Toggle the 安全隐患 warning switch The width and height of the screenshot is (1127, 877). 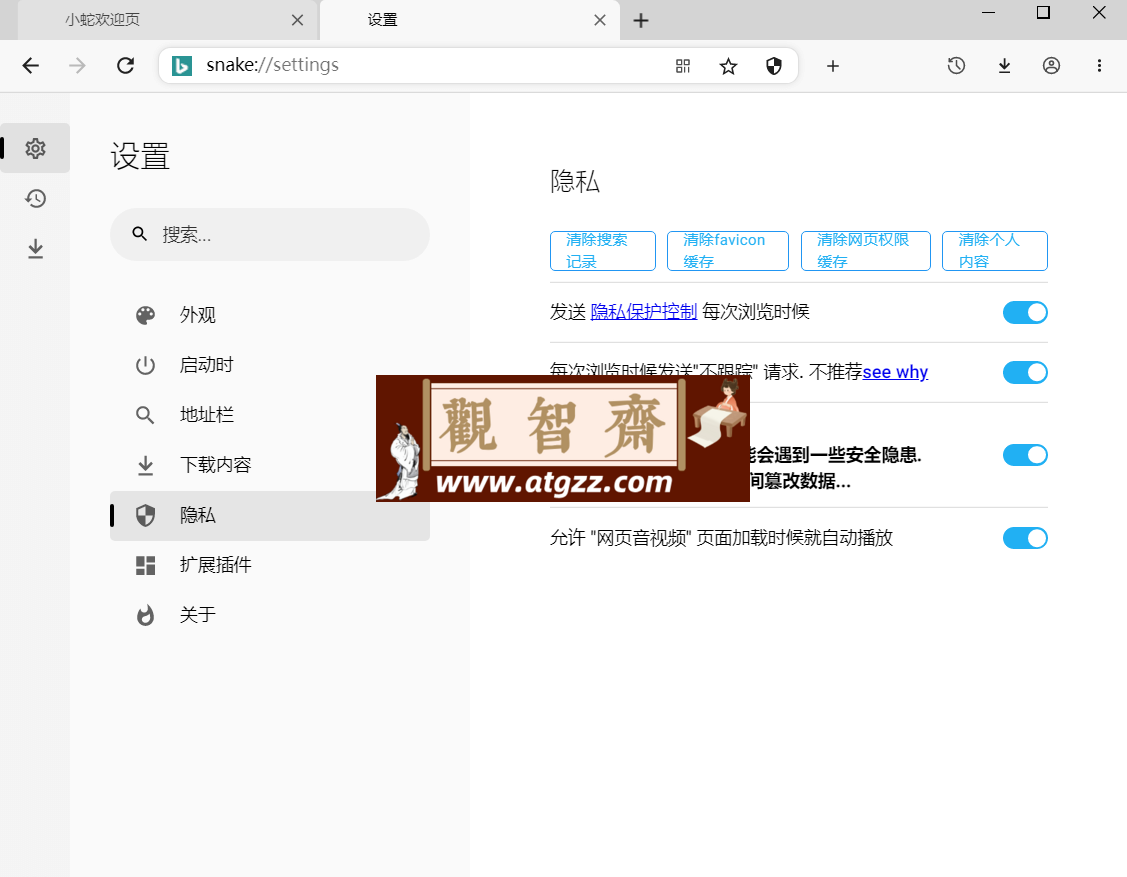[x=1025, y=455]
